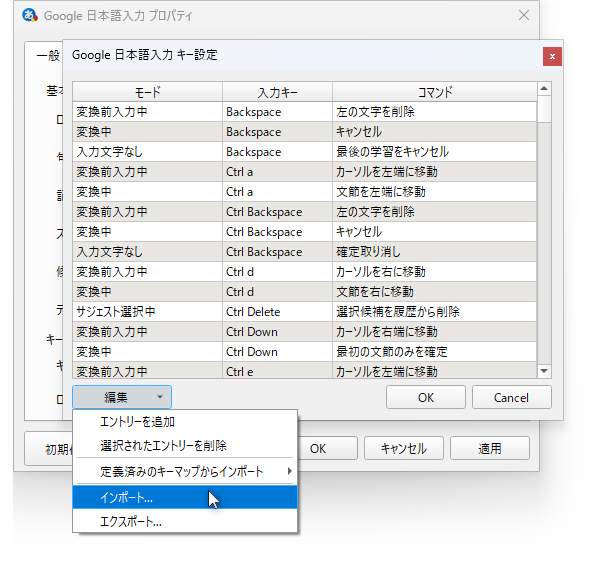
Task: Sort by the コマンド column header
Action: pos(435,92)
